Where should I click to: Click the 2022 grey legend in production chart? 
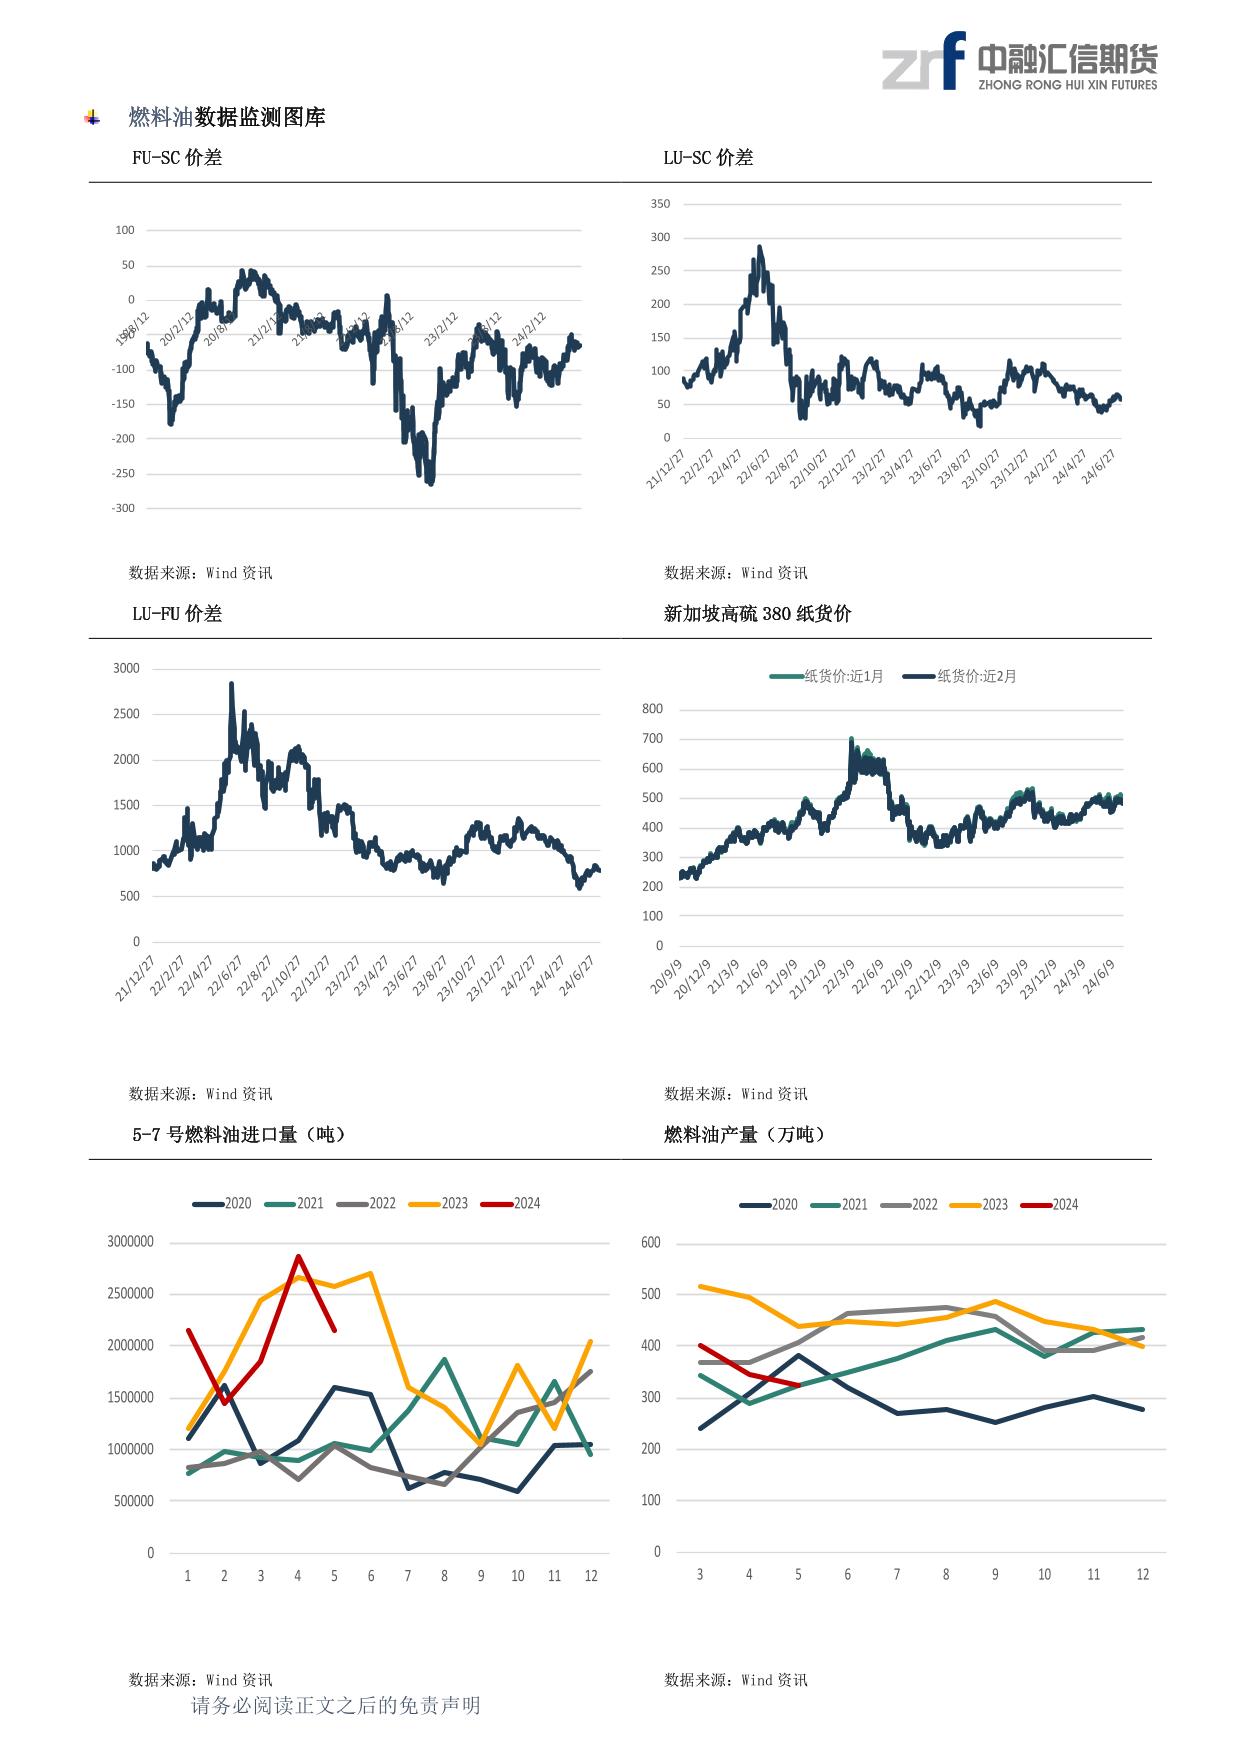[909, 1204]
